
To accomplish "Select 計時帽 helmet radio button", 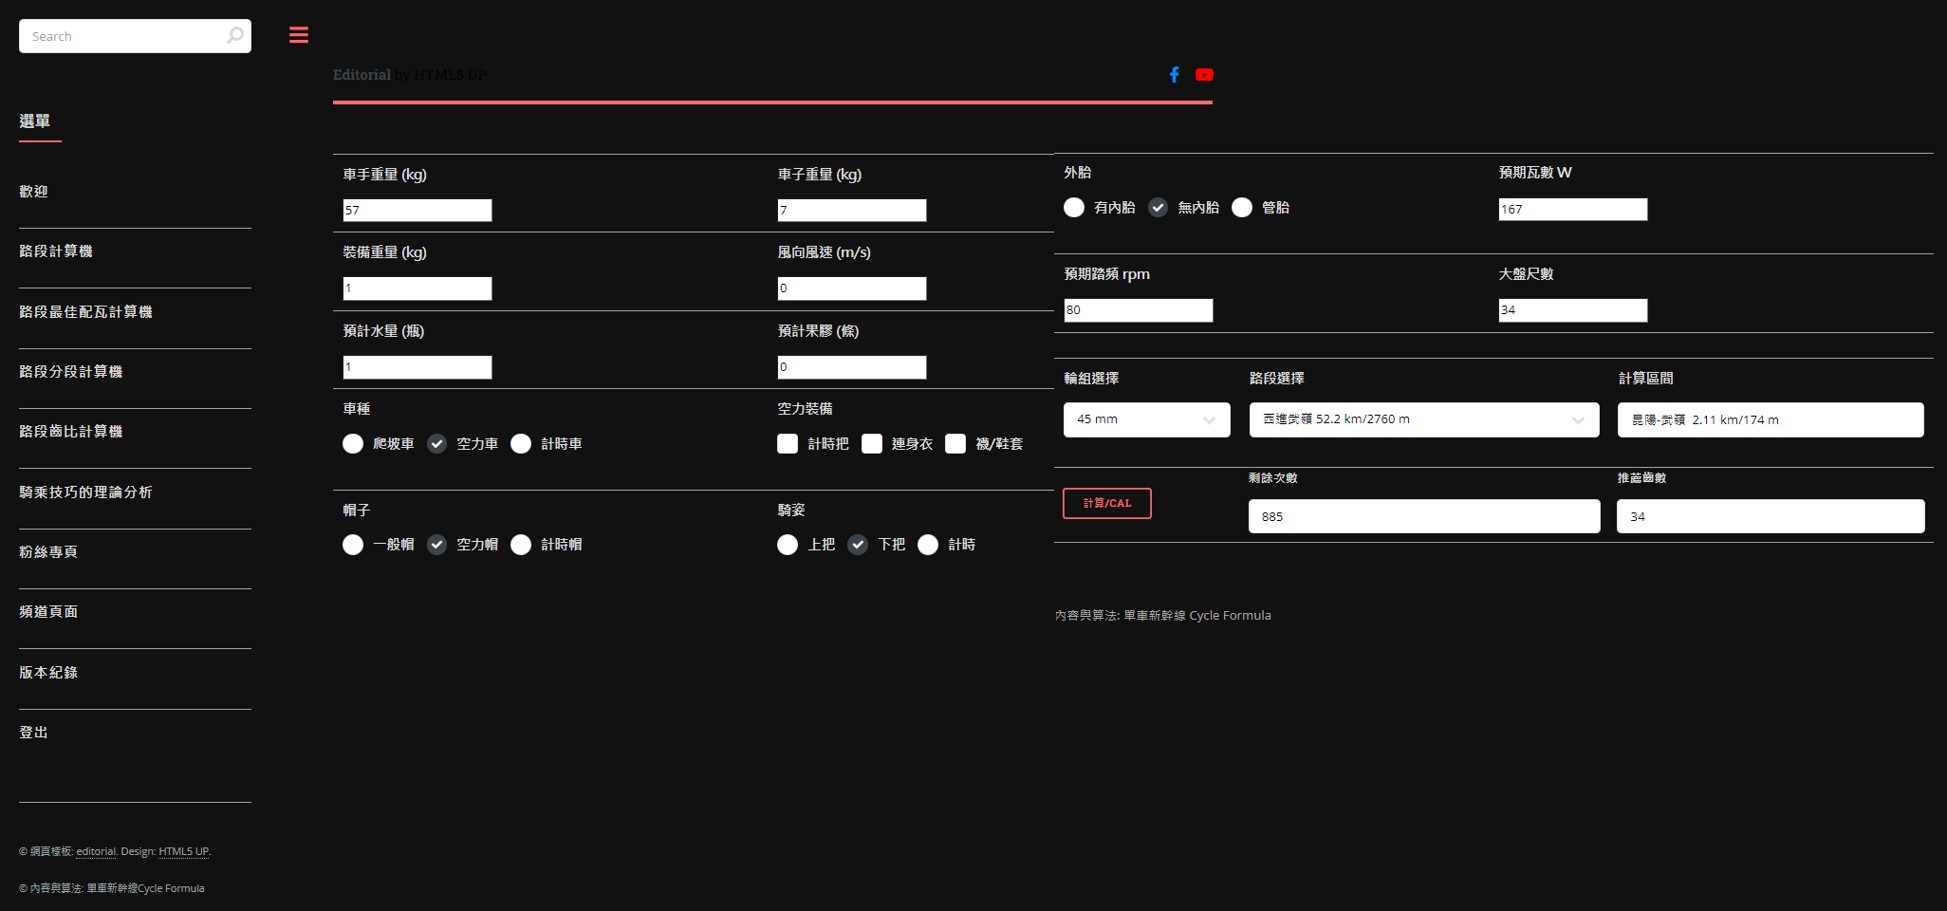I will [x=521, y=545].
